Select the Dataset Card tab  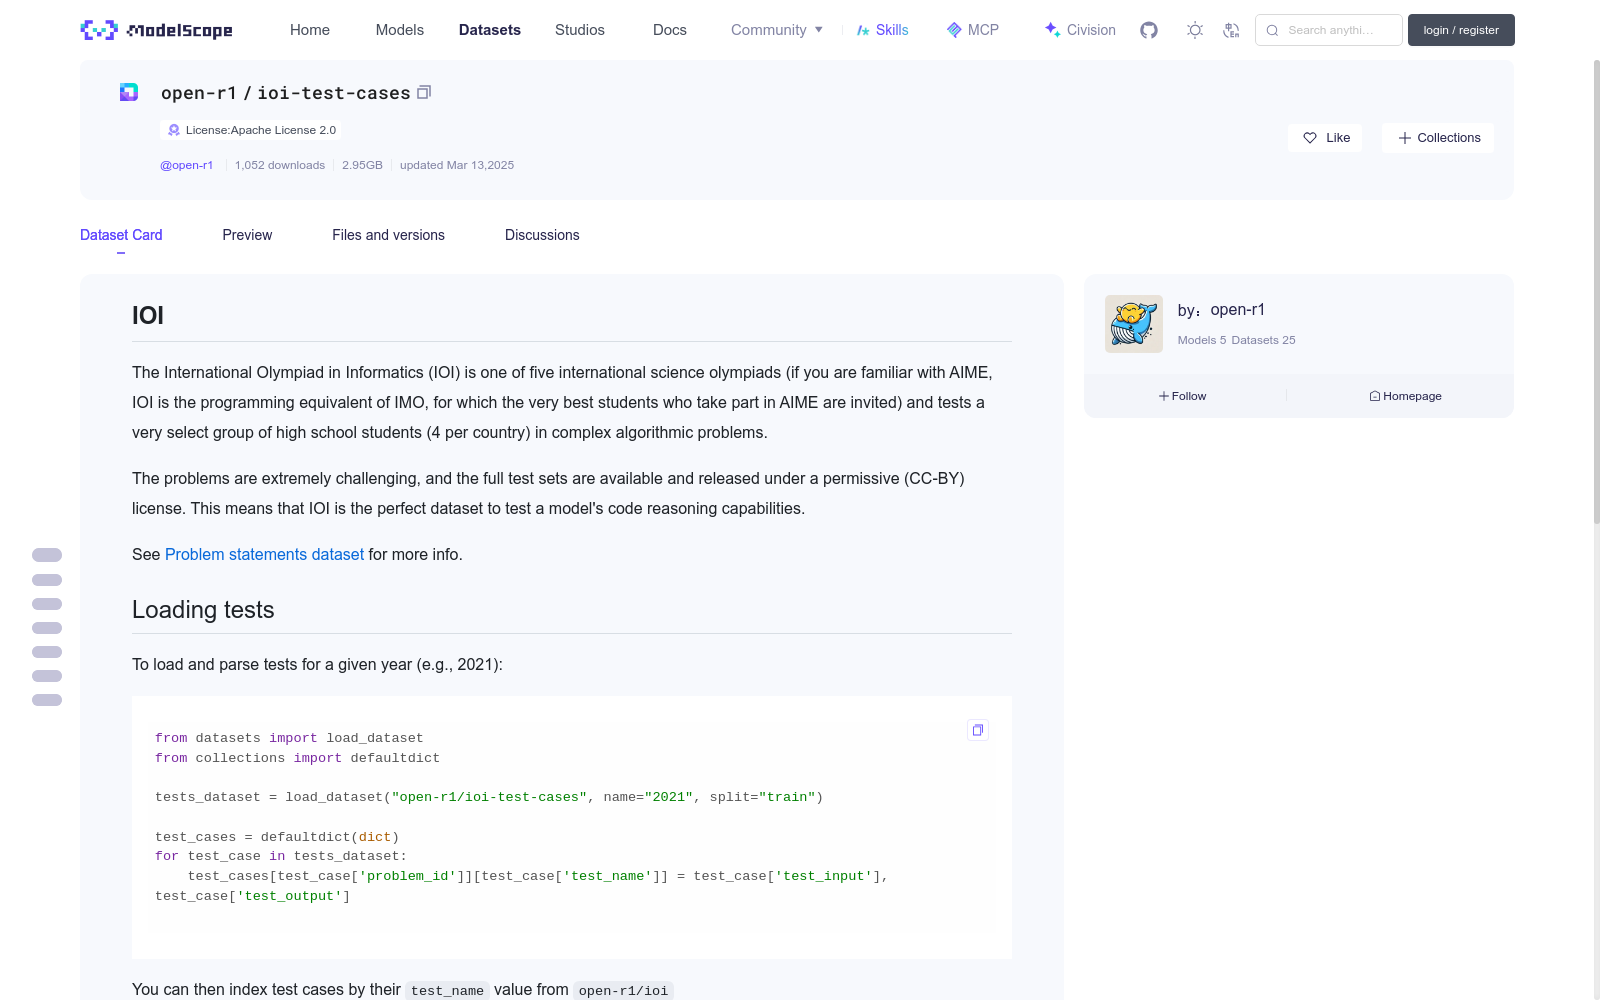pos(121,235)
